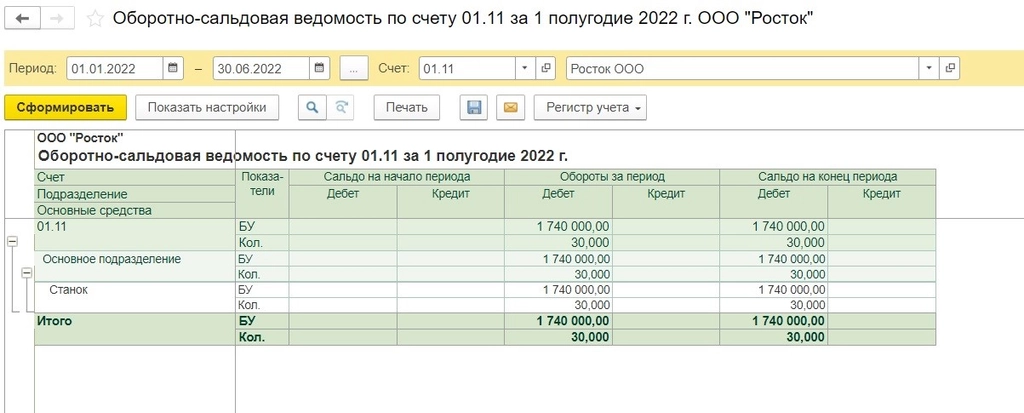
Task: Open account 01.11 selection form icon
Action: click(546, 69)
